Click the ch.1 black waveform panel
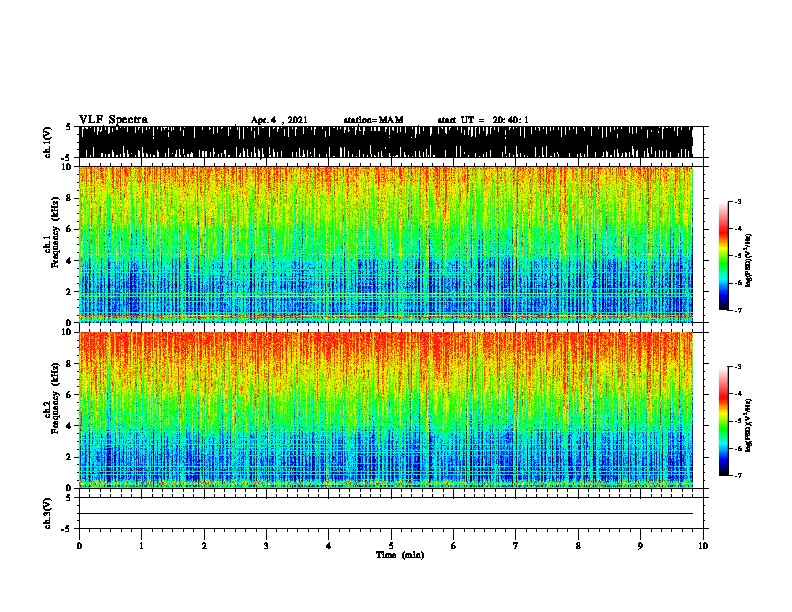 click(386, 142)
